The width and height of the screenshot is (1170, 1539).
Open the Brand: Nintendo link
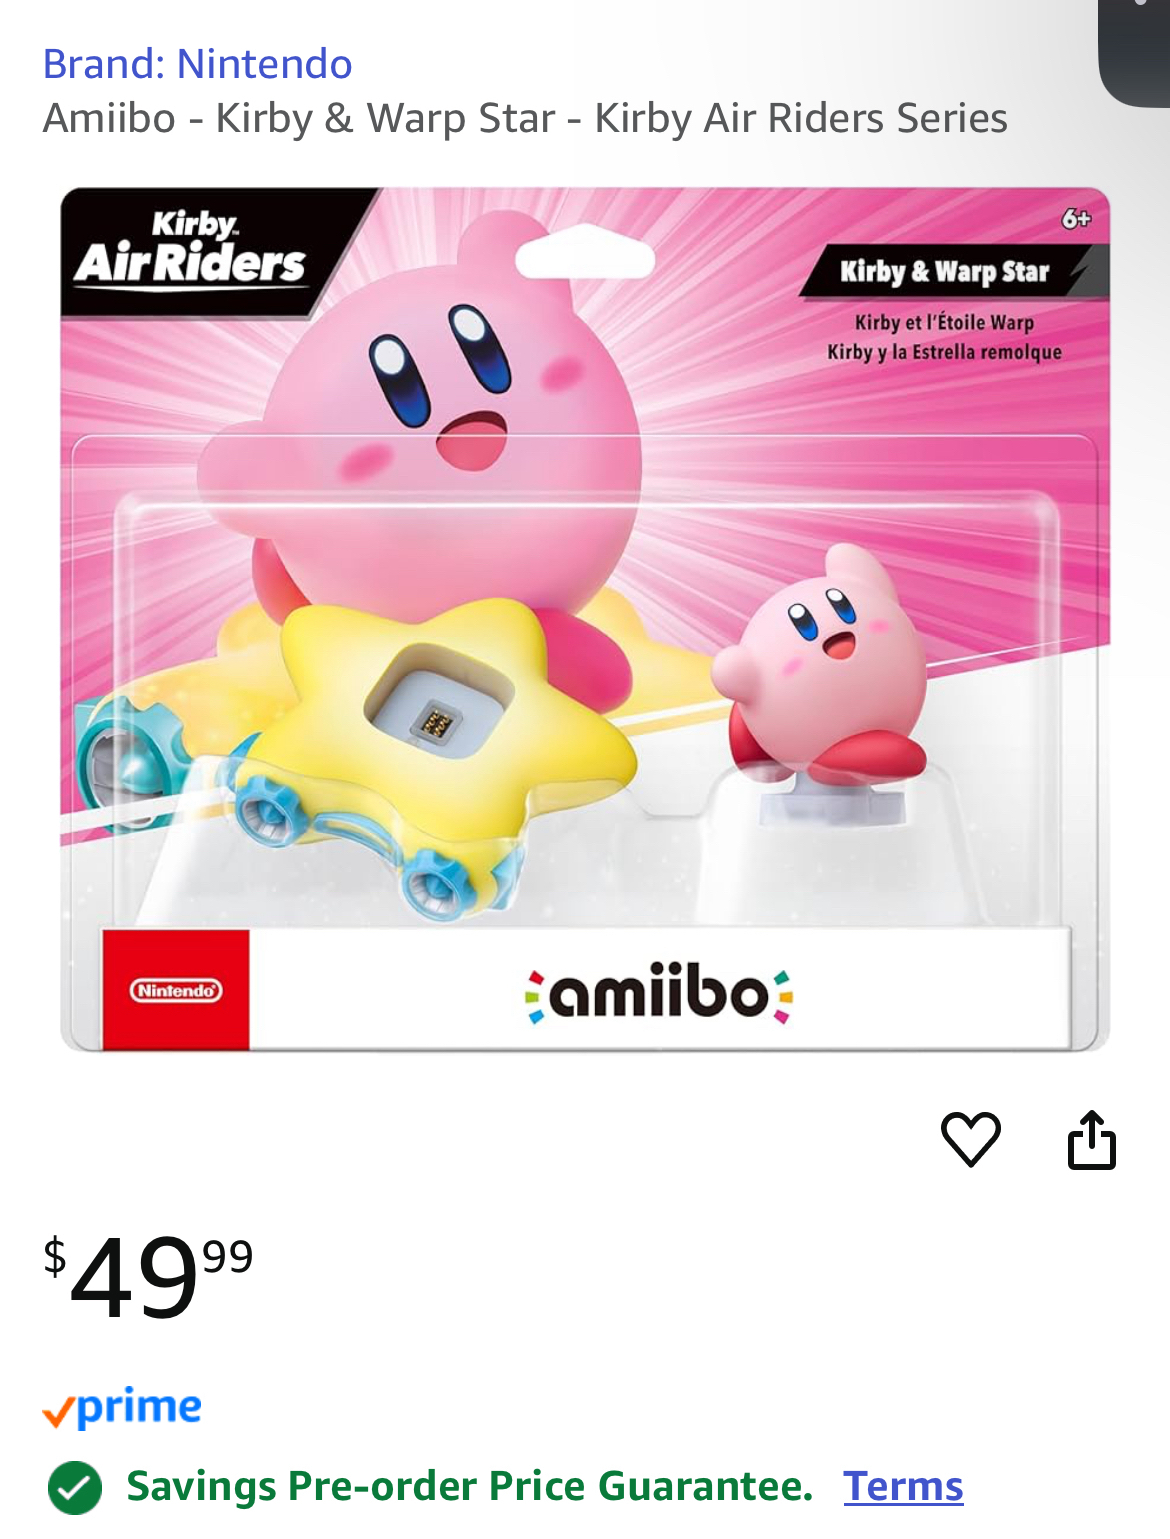[197, 64]
